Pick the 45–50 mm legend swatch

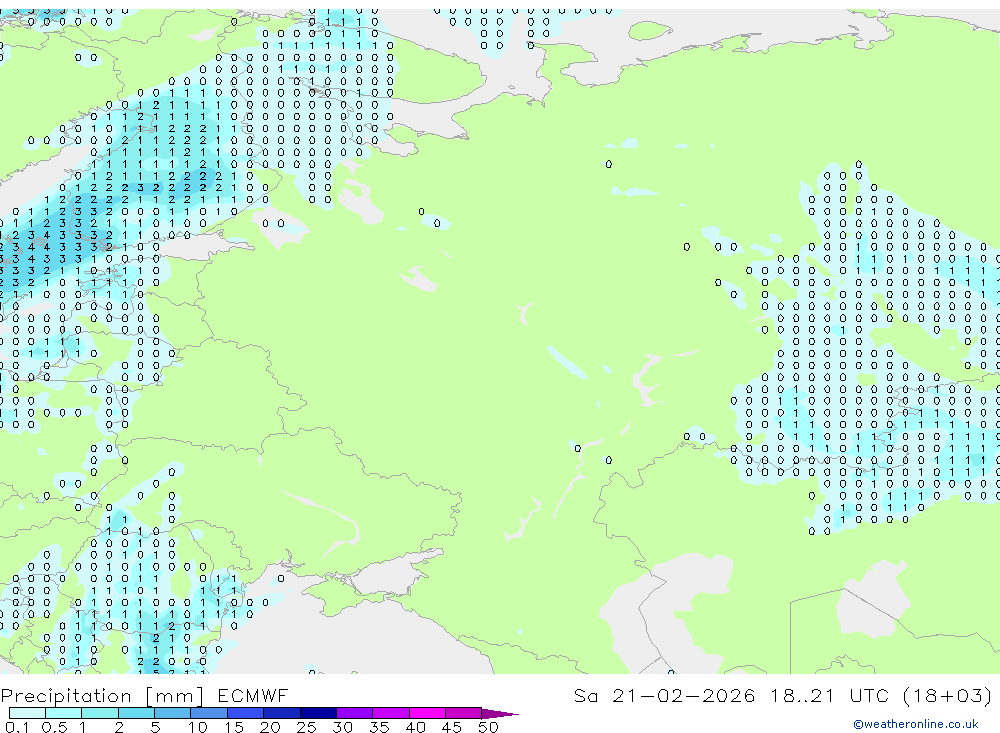(464, 713)
